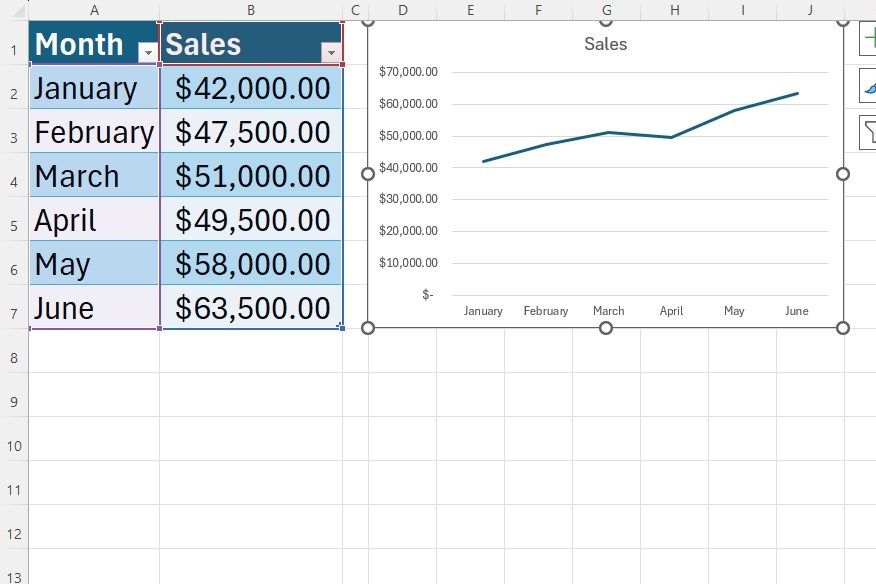Select the Month header cell

tap(94, 43)
